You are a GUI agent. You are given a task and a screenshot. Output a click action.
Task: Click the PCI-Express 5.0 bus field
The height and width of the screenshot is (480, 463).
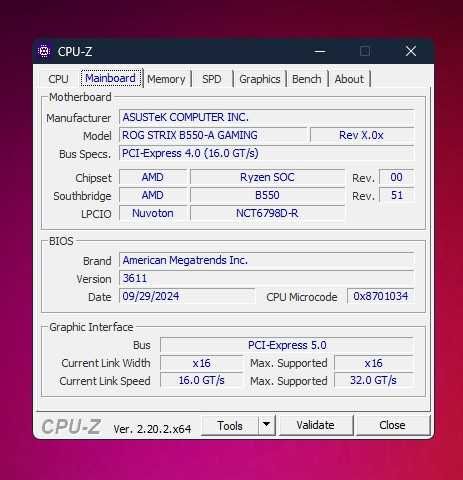pyautogui.click(x=287, y=345)
